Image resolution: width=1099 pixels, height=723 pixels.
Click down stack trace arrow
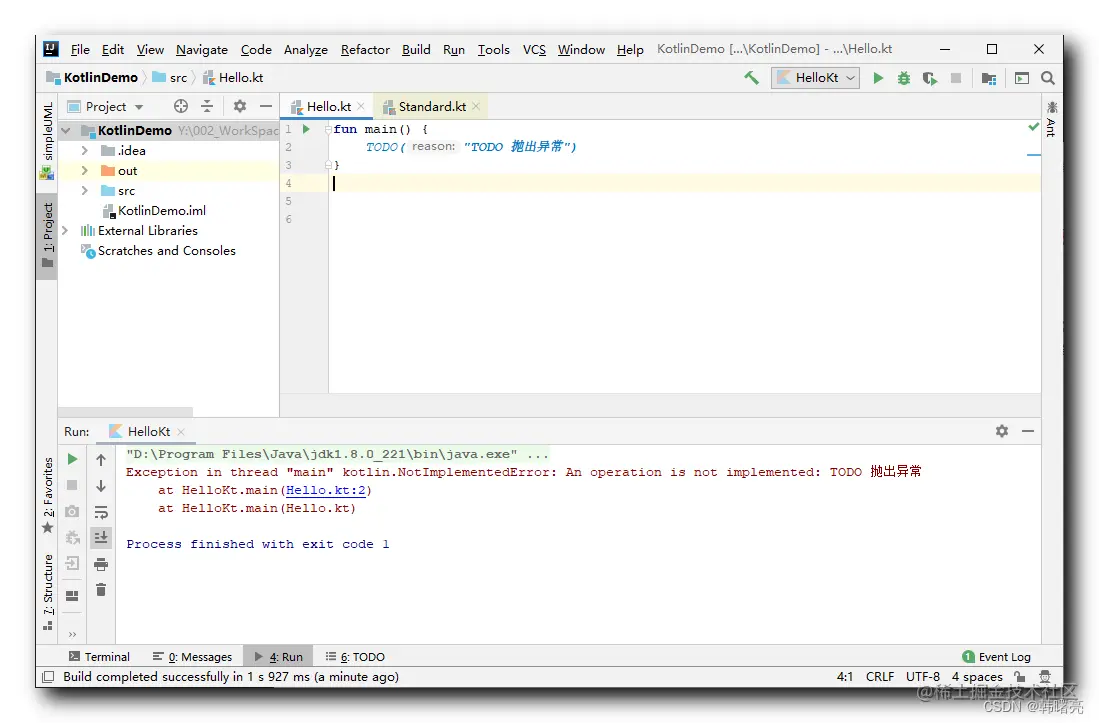pos(101,486)
